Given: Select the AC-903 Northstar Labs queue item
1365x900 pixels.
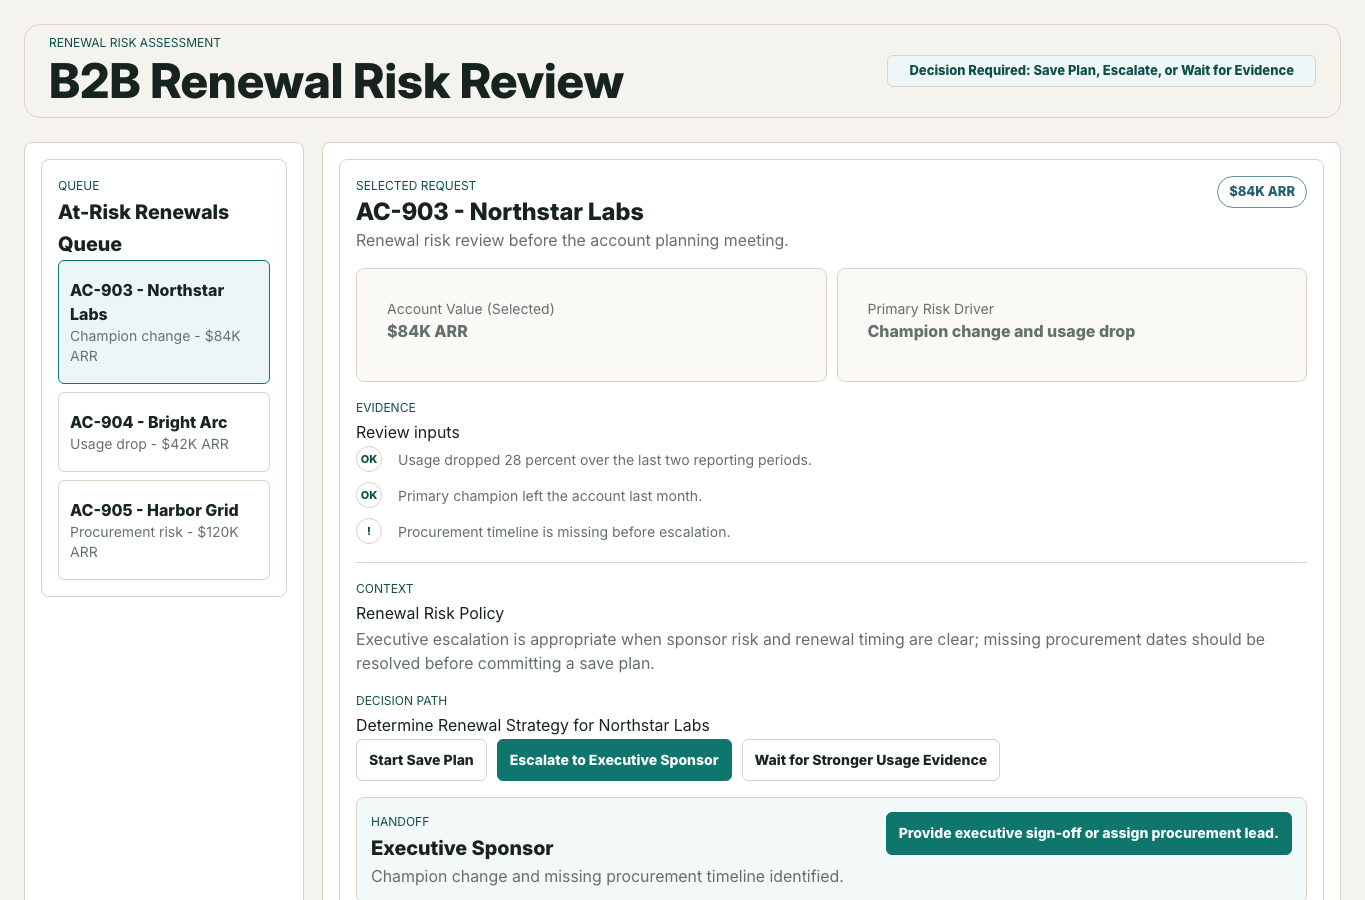Looking at the screenshot, I should tap(164, 322).
